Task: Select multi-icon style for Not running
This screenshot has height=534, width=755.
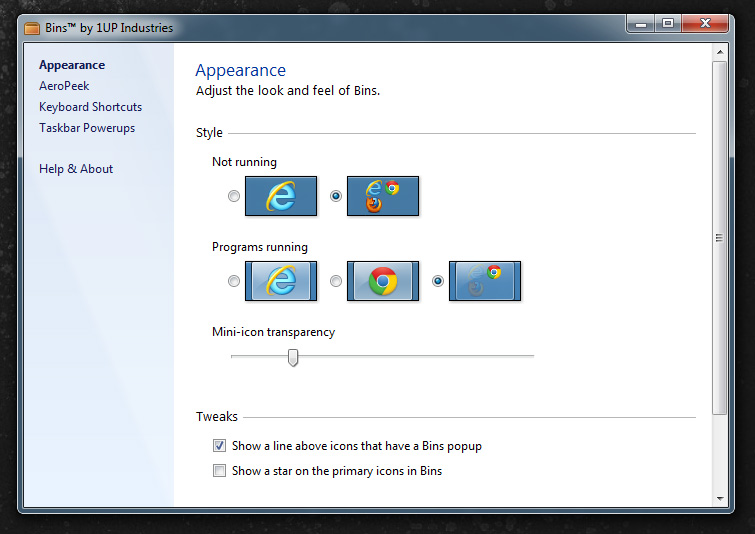Action: click(336, 196)
